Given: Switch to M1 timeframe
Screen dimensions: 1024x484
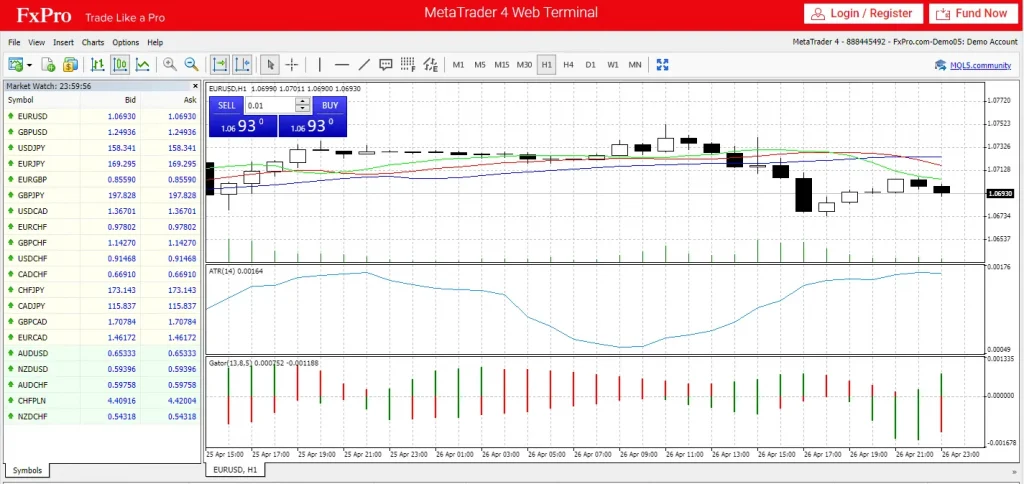Looking at the screenshot, I should pyautogui.click(x=458, y=65).
